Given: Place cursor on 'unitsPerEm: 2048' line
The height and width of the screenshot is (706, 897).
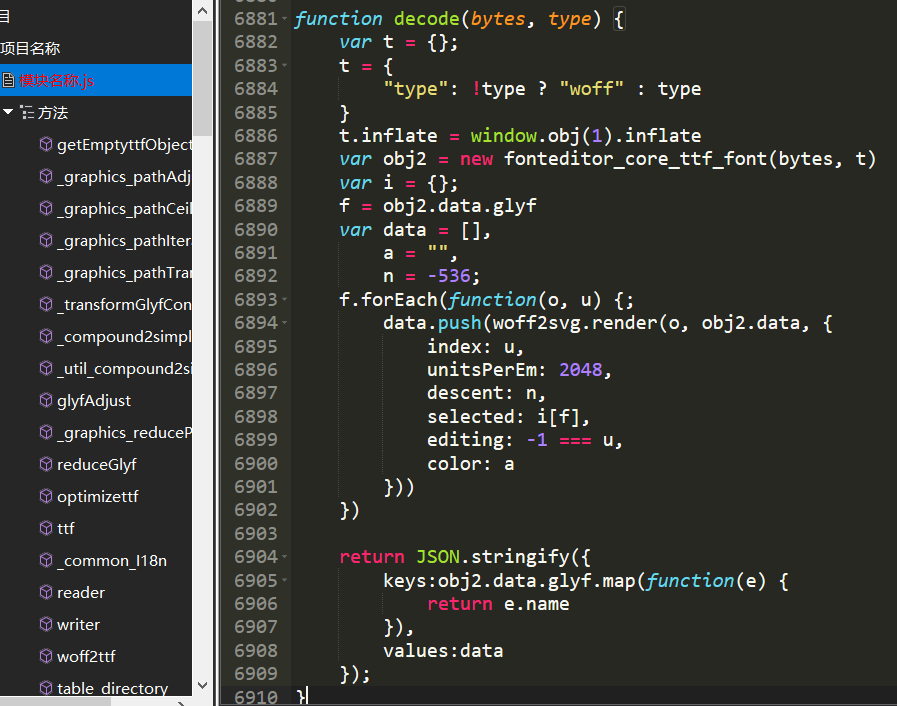Looking at the screenshot, I should pos(519,370).
